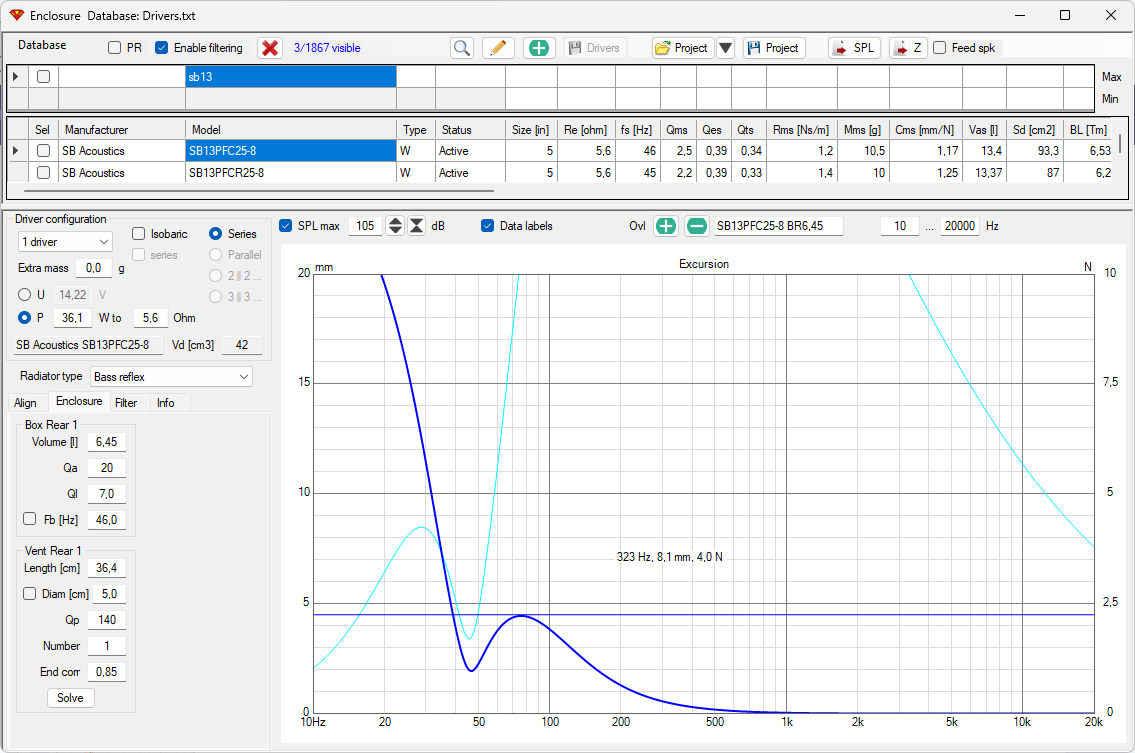The width and height of the screenshot is (1135, 753).
Task: Export Z impedance data button
Action: (908, 48)
